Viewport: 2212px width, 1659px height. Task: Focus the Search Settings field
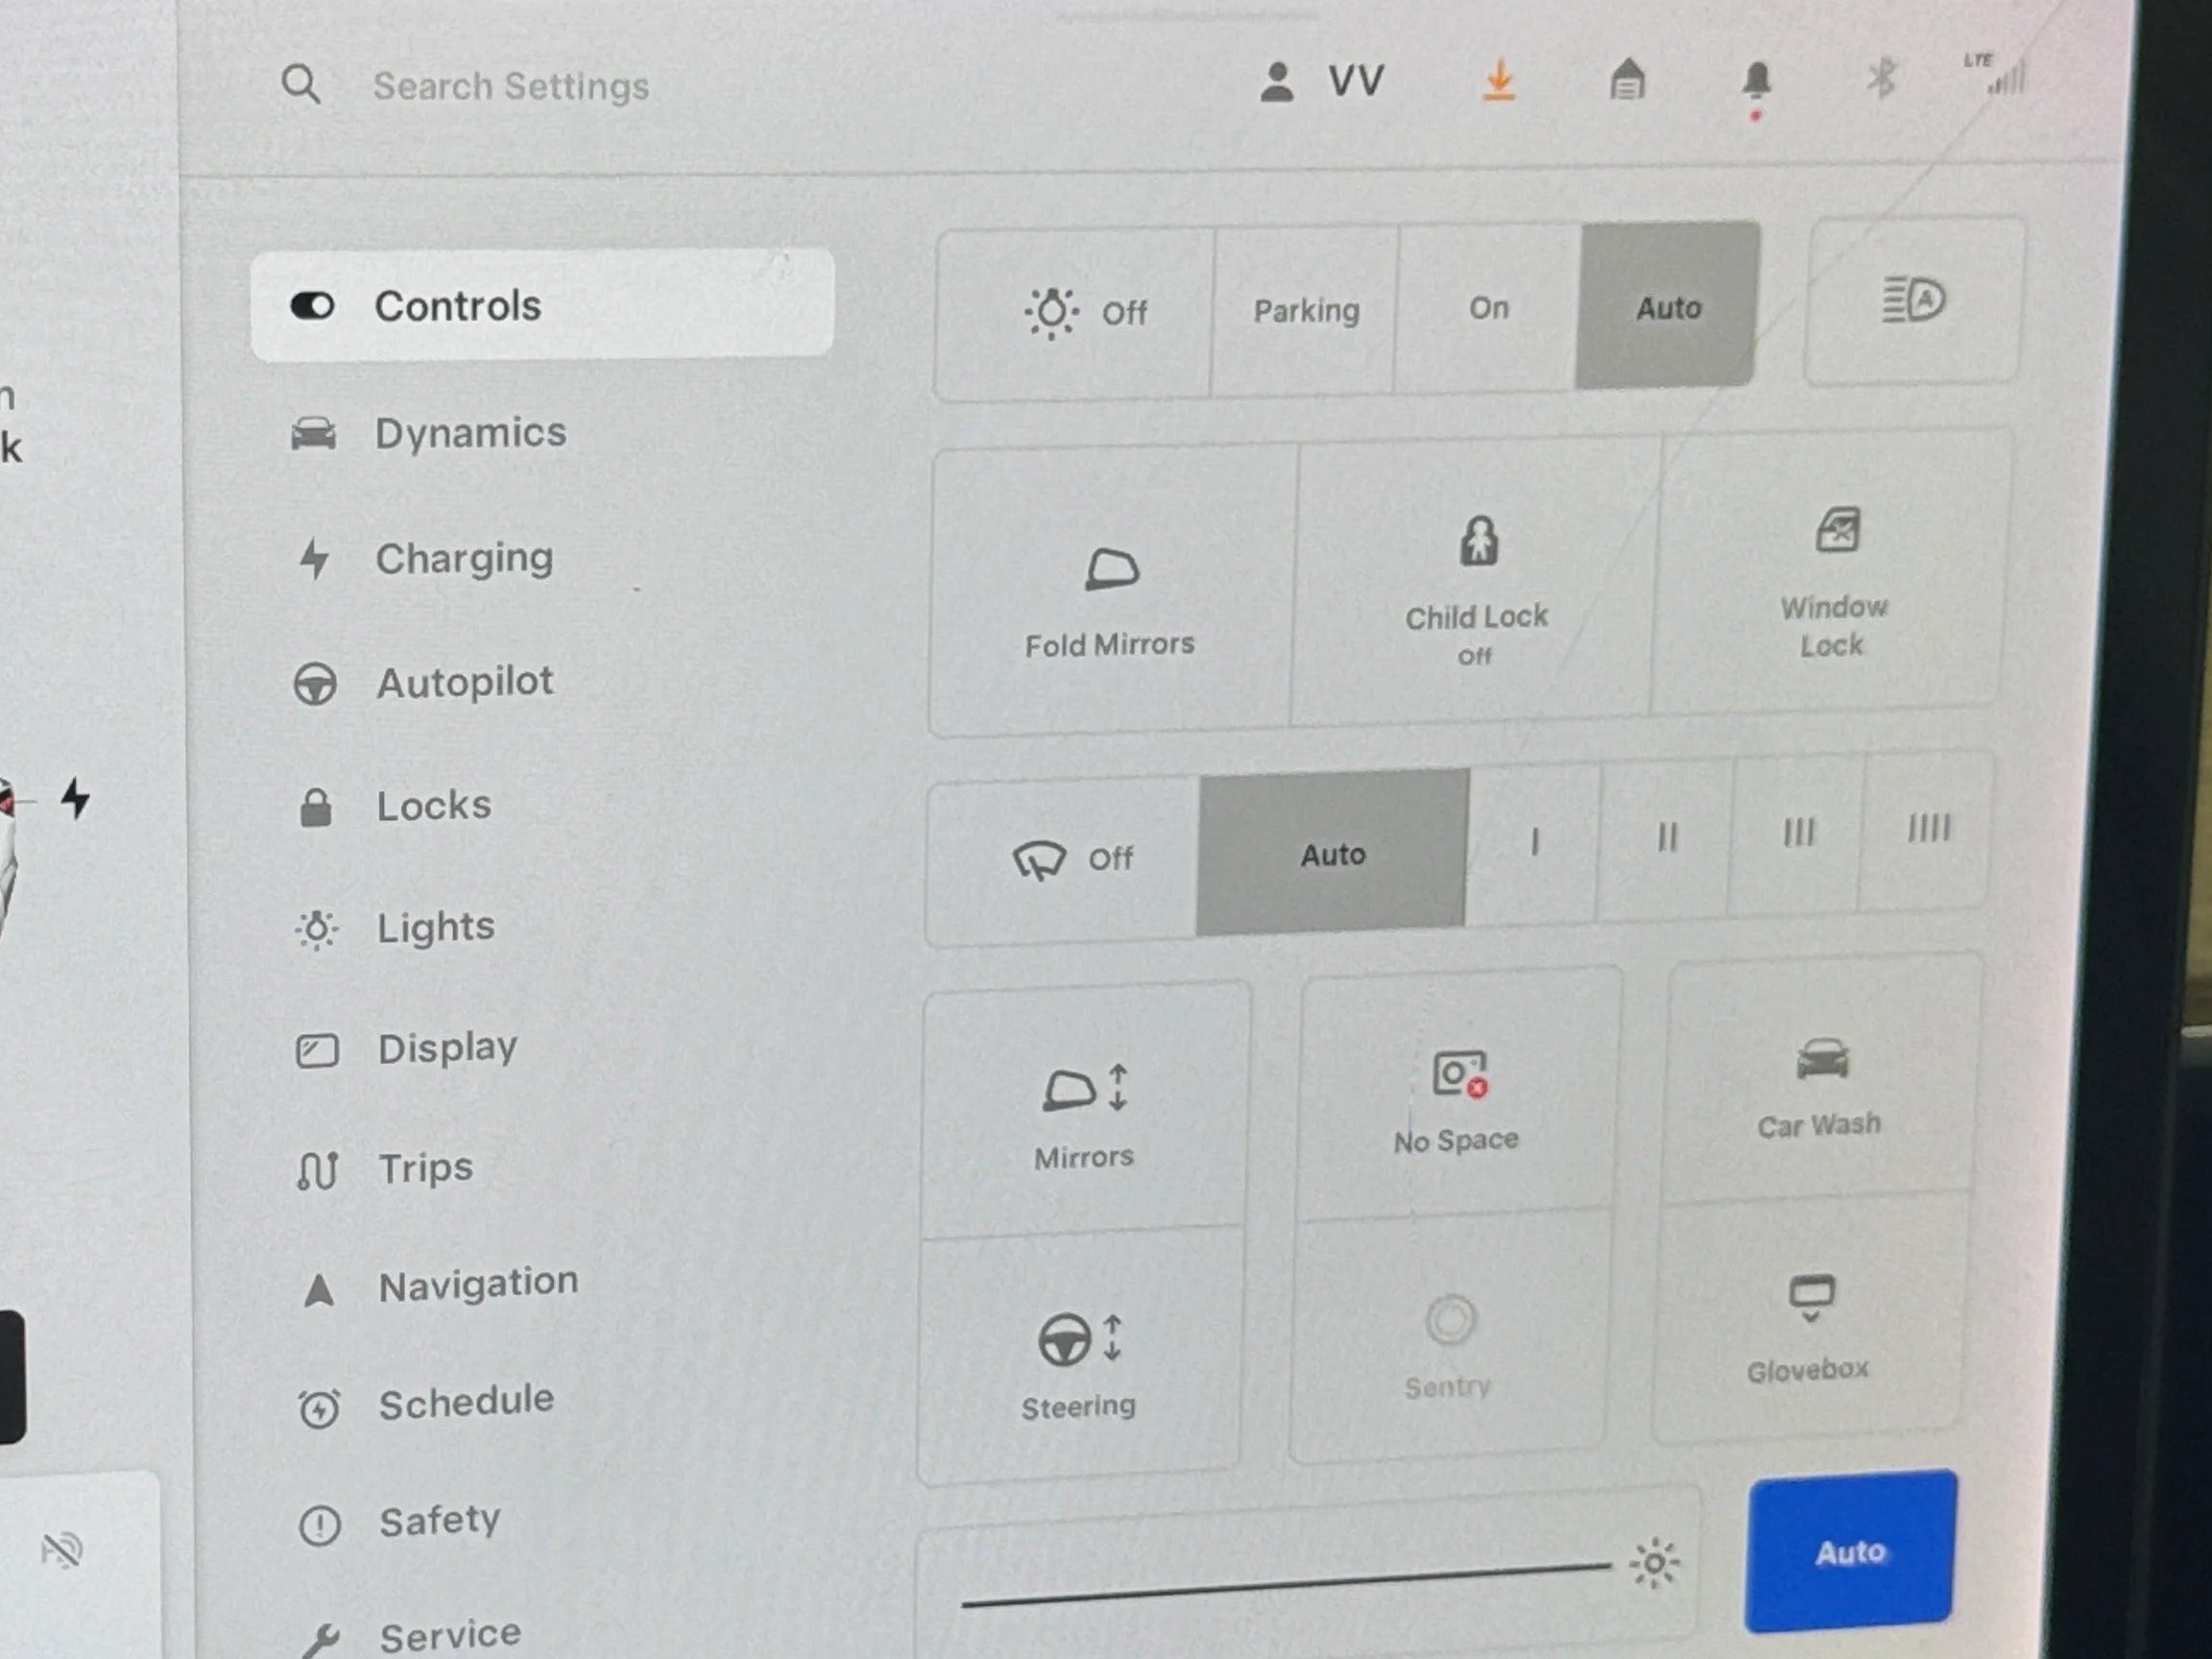pos(511,86)
